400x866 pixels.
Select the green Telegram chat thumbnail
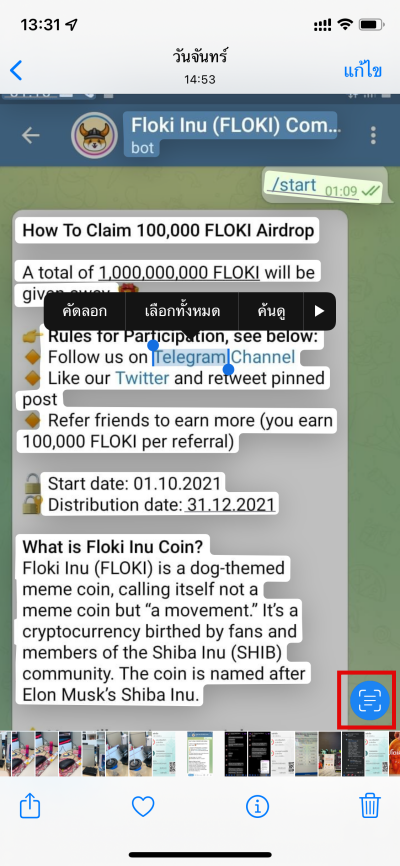[x=199, y=754]
